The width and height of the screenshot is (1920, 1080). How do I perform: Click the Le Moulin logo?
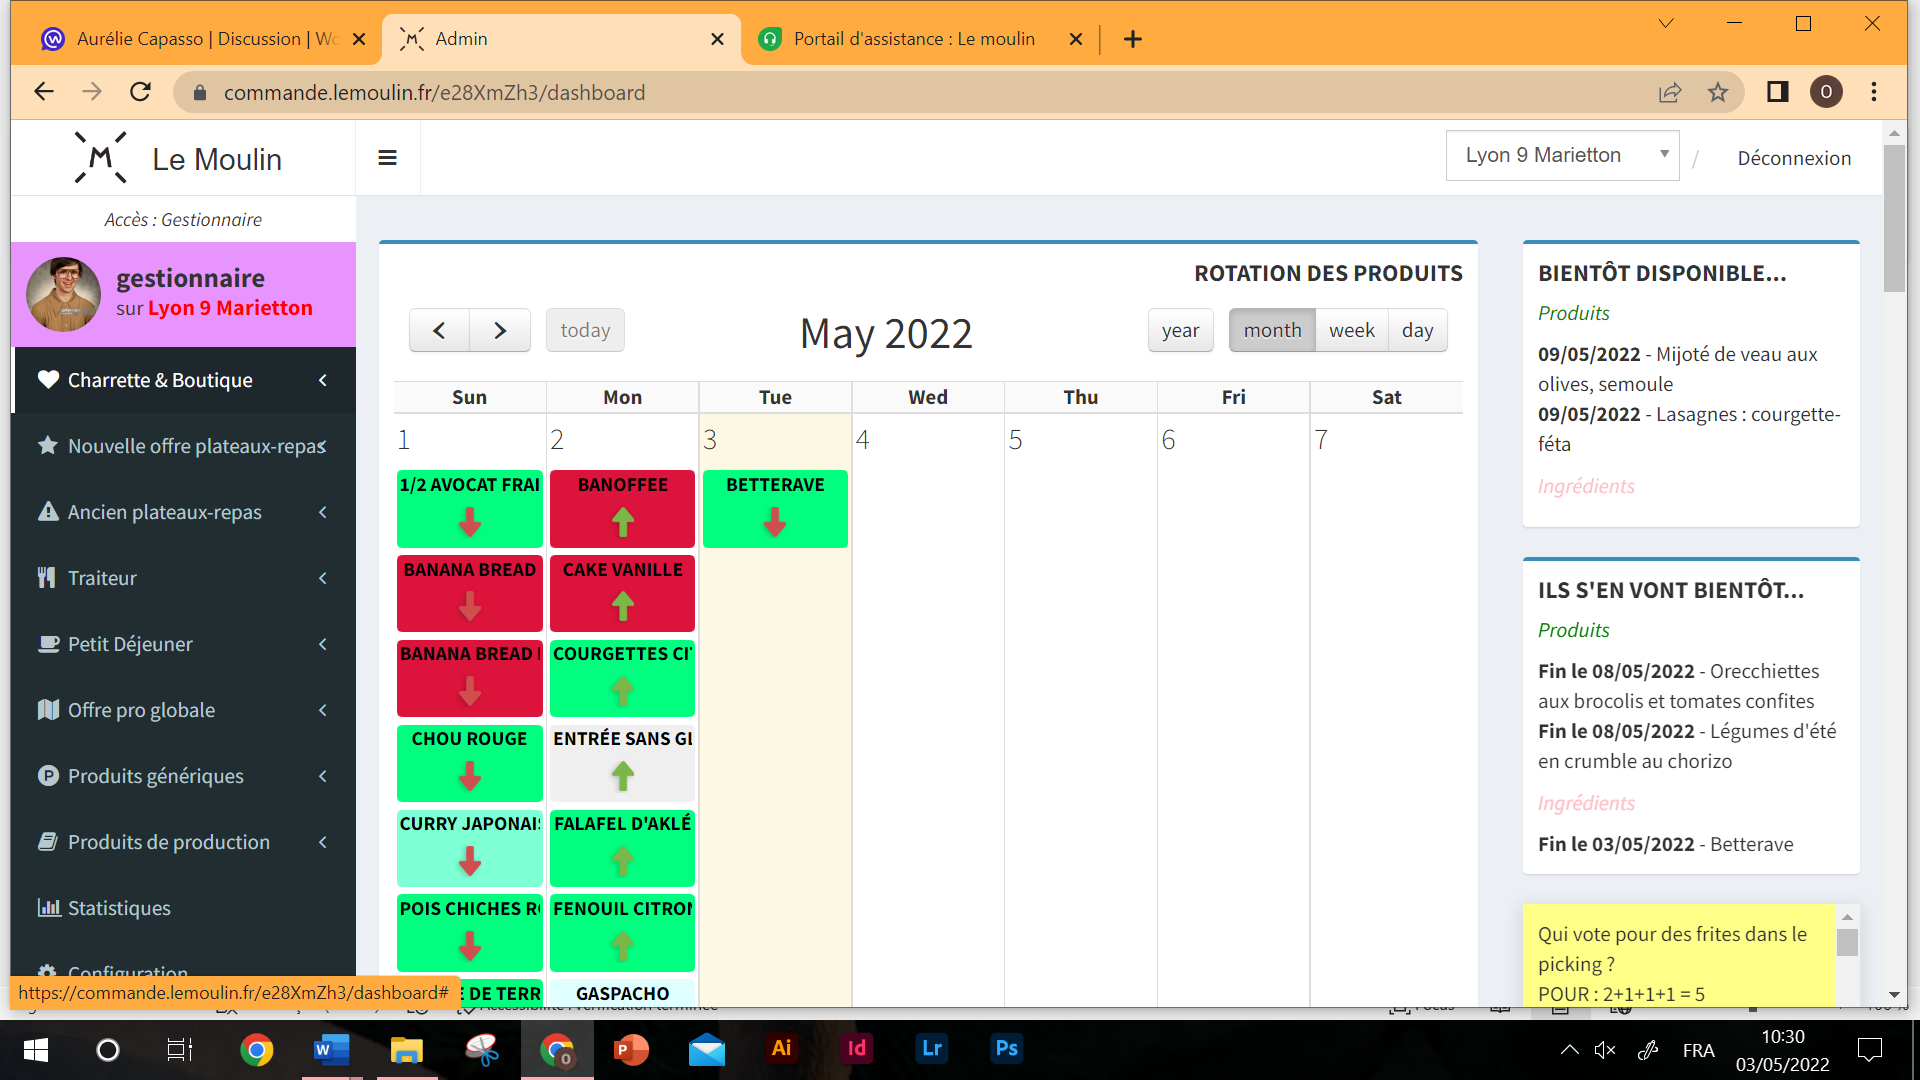coord(101,158)
